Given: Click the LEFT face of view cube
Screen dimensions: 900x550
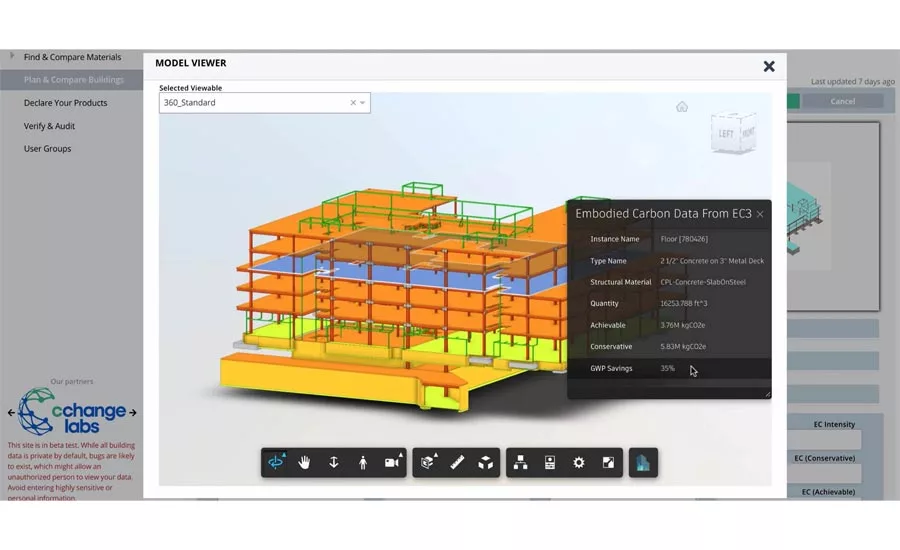Looking at the screenshot, I should click(726, 134).
